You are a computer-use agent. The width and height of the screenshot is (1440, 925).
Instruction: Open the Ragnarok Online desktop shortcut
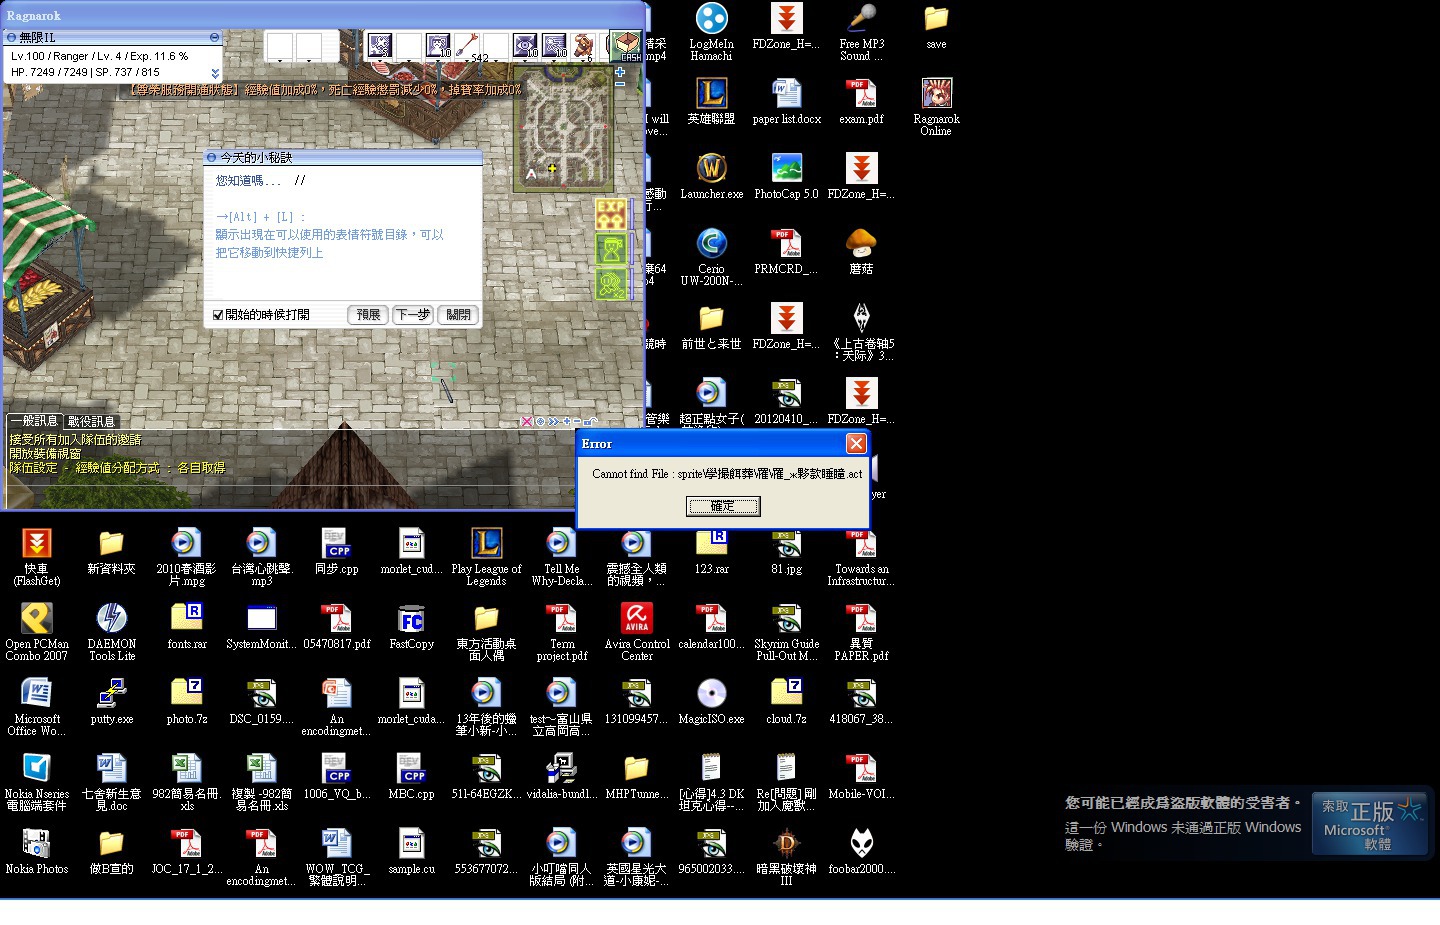936,106
